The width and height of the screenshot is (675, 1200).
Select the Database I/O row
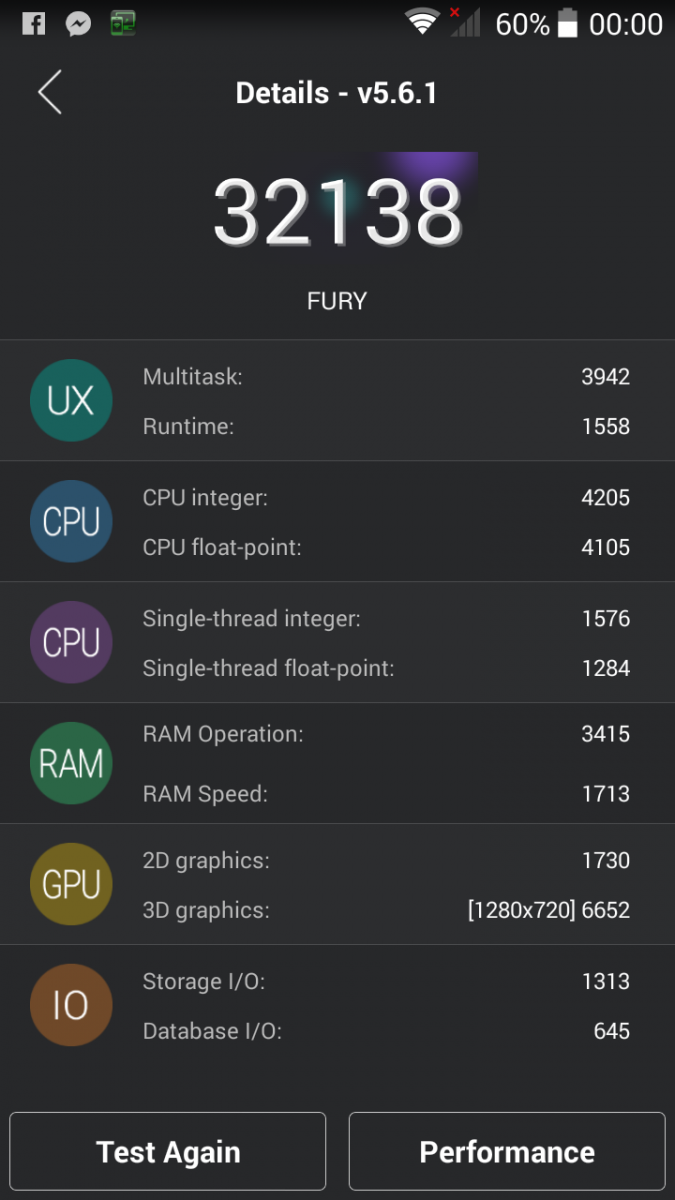click(386, 1031)
